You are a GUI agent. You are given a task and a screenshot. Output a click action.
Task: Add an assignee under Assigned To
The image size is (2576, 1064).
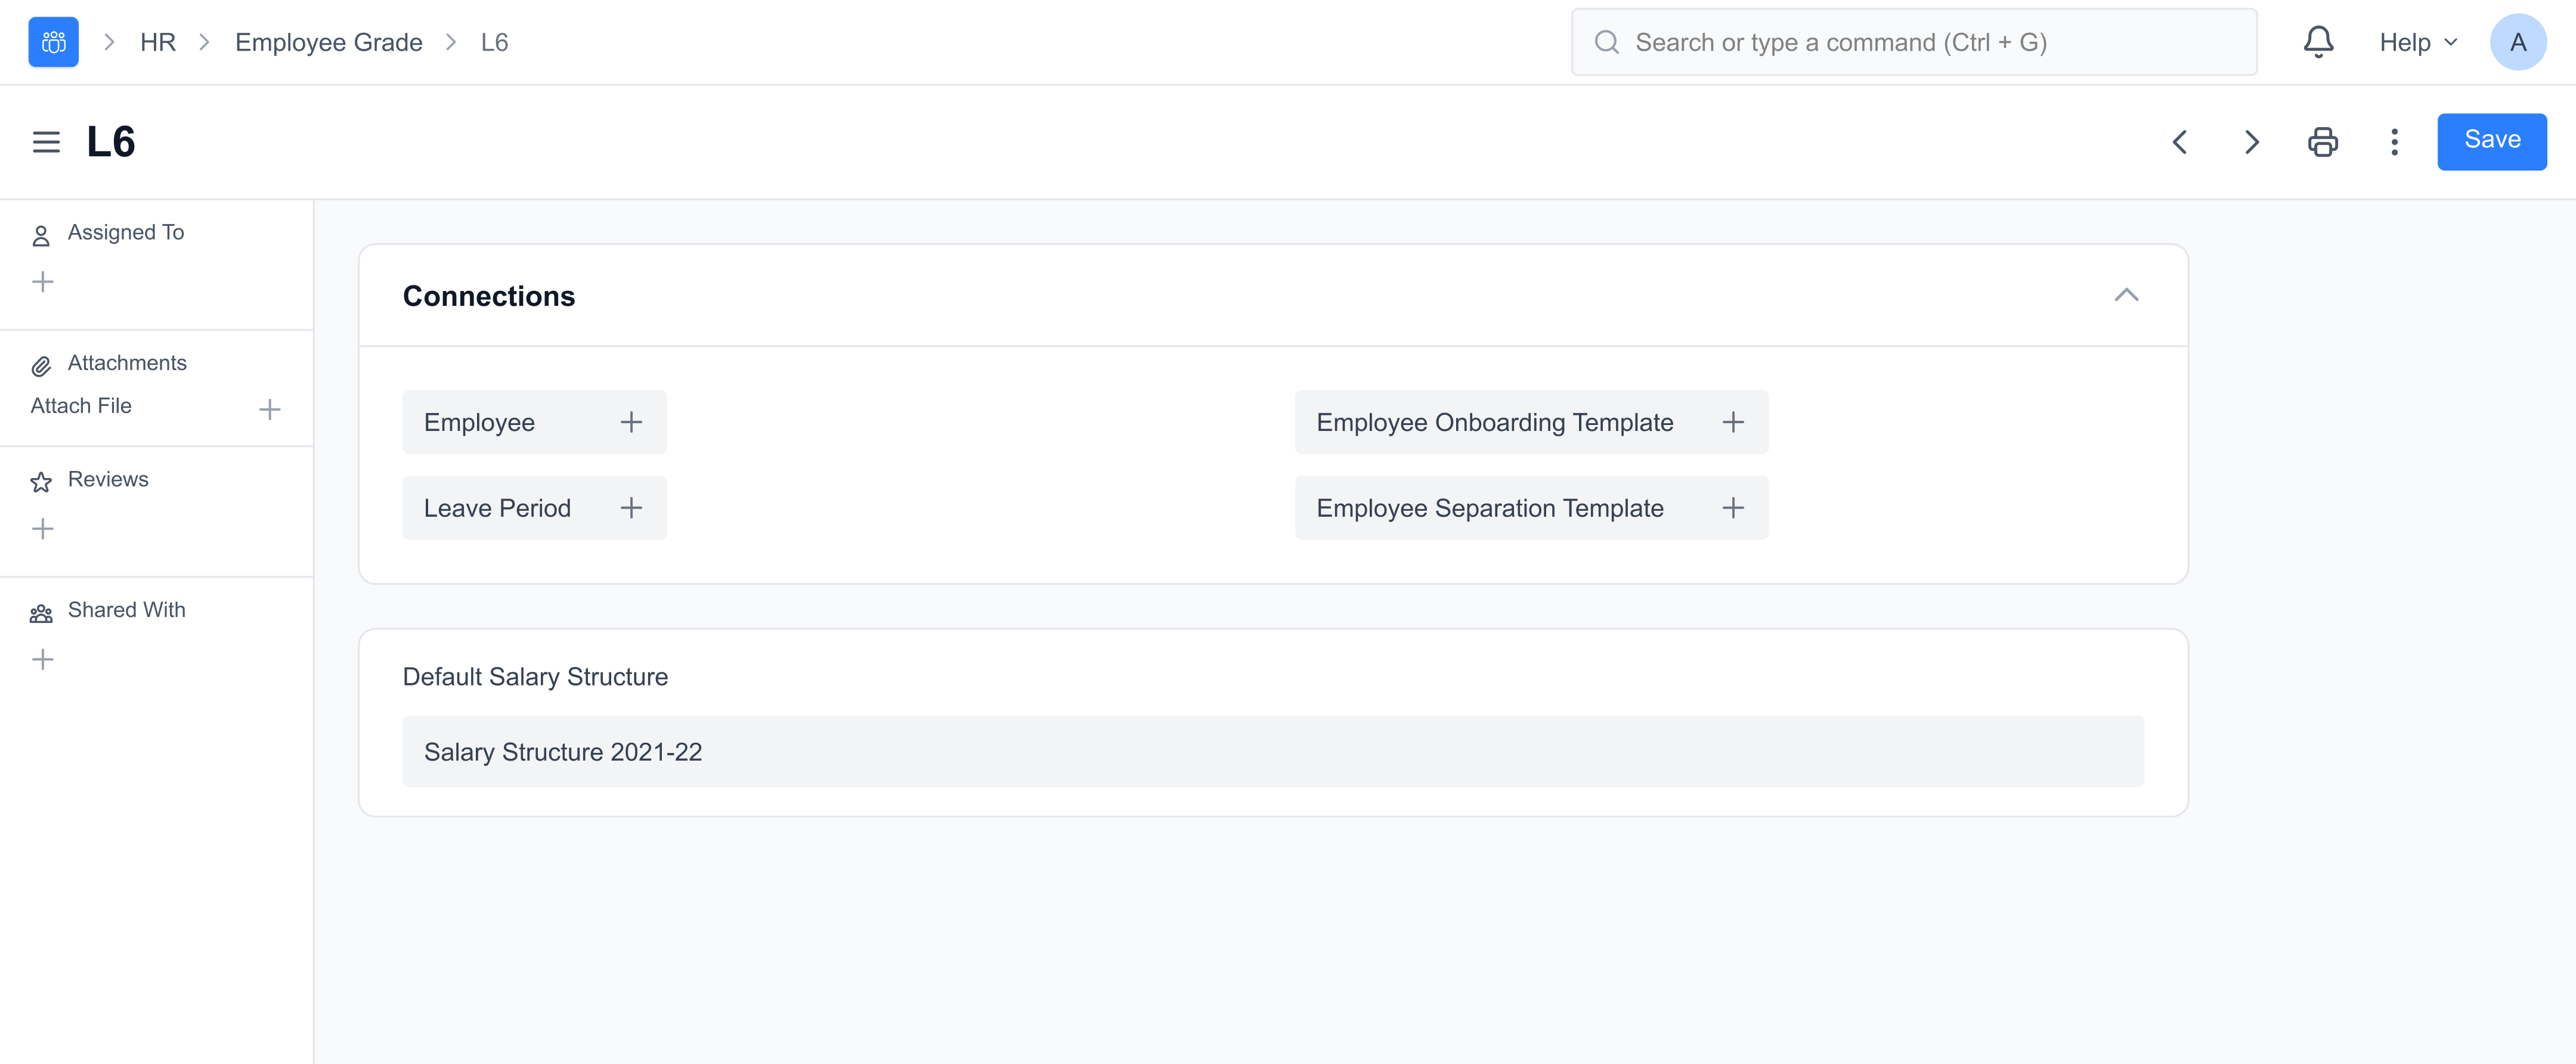[x=43, y=282]
